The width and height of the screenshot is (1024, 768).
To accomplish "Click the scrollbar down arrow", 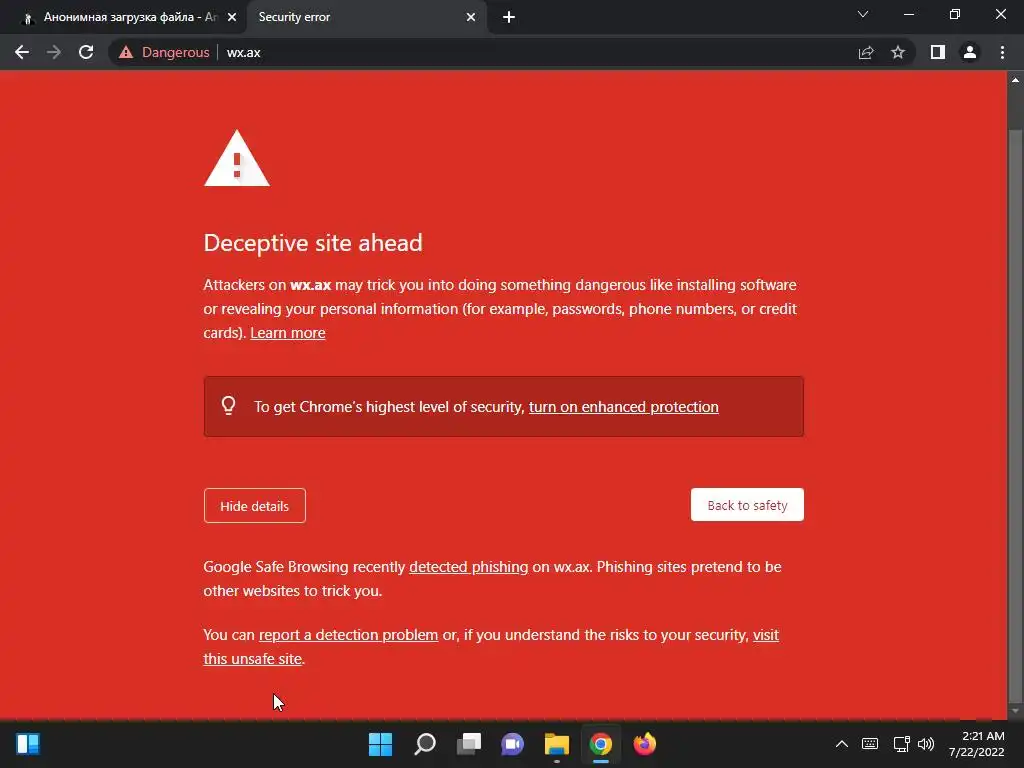I will pos(1015,711).
